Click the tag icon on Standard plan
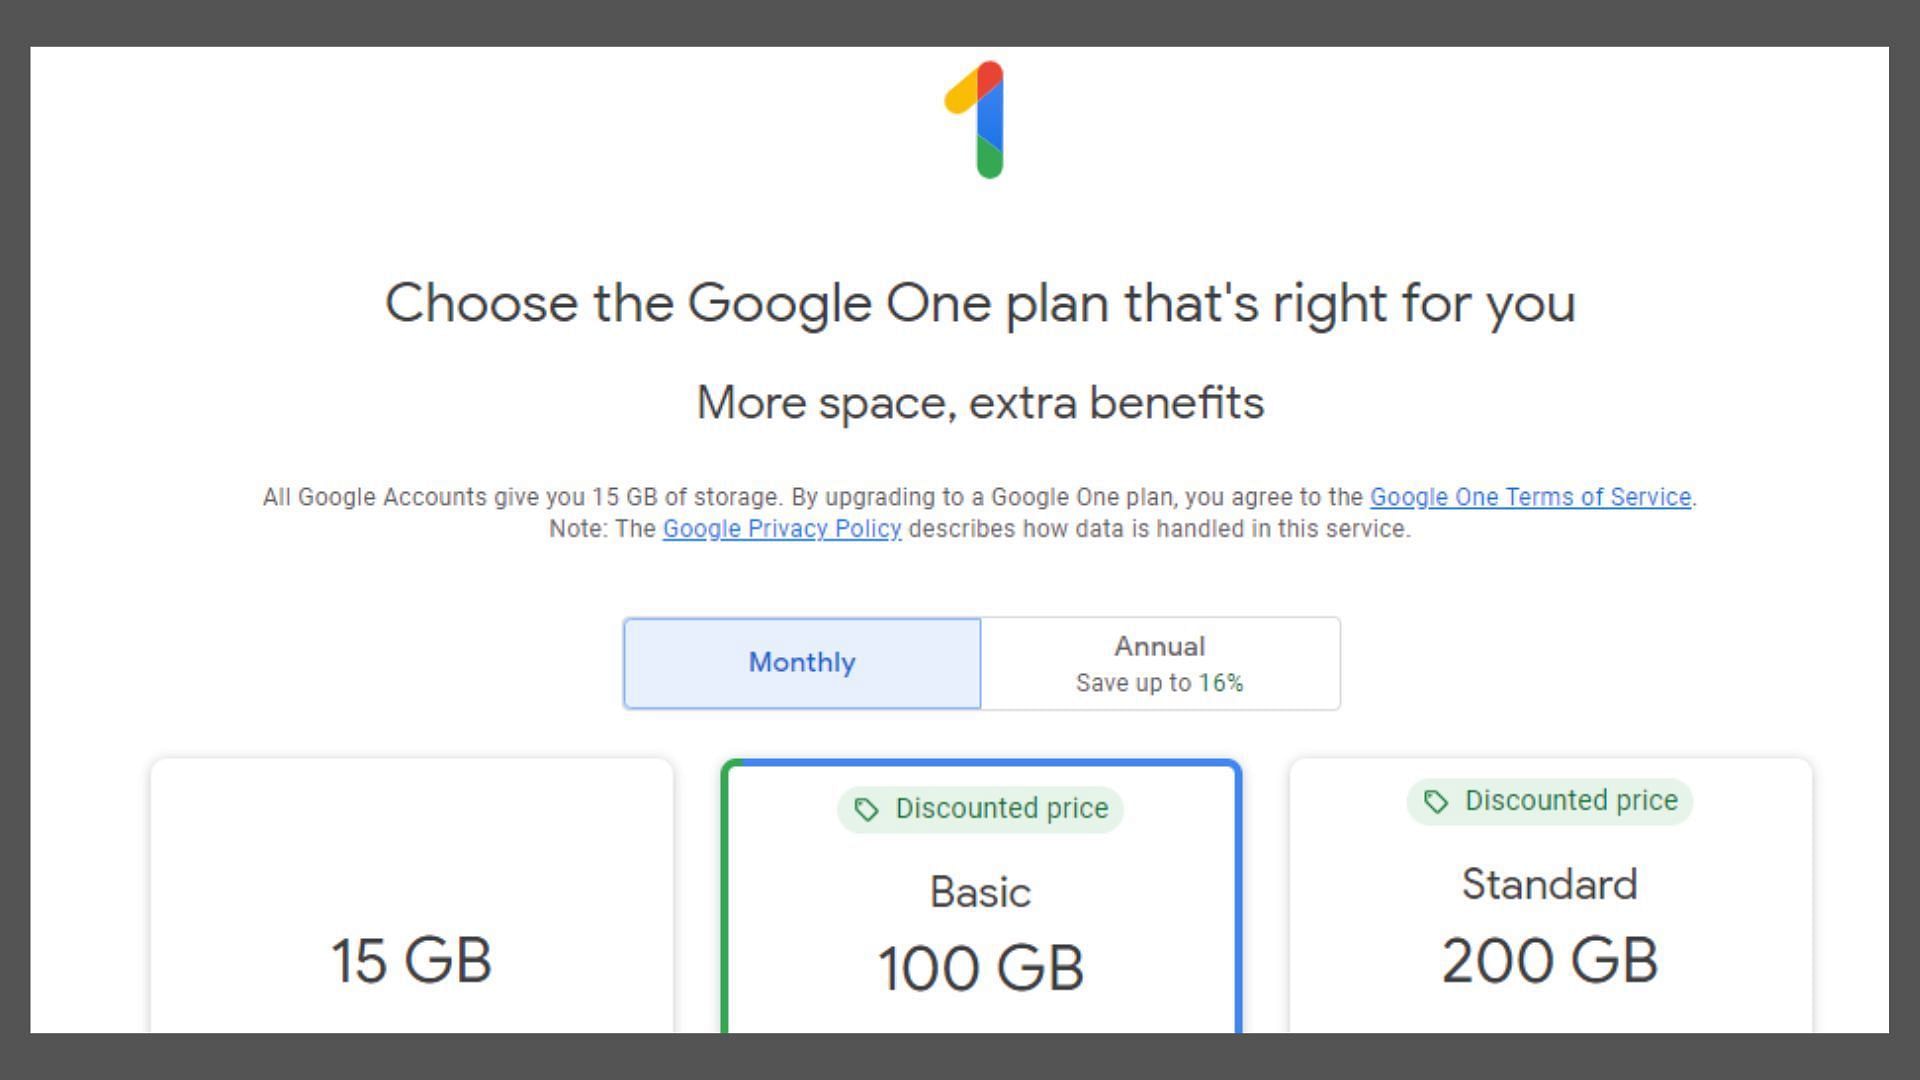 [x=1436, y=801]
